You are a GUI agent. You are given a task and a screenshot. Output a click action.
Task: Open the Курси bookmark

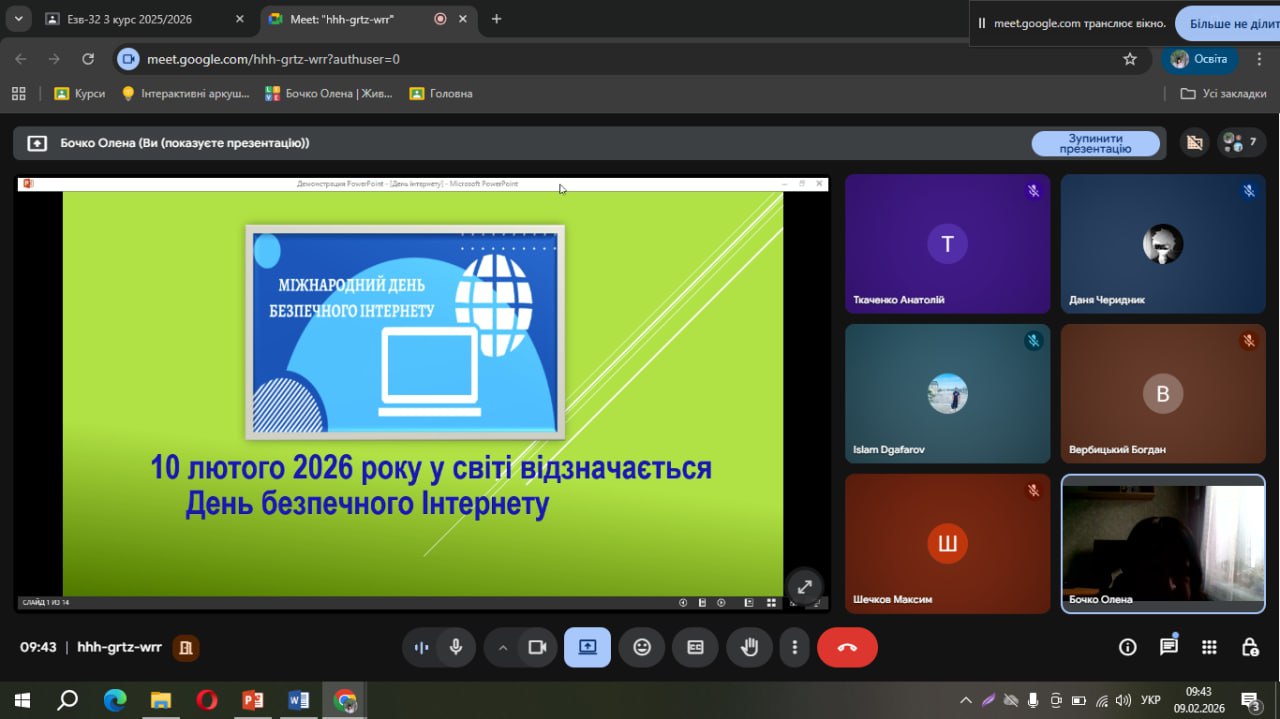(x=80, y=93)
